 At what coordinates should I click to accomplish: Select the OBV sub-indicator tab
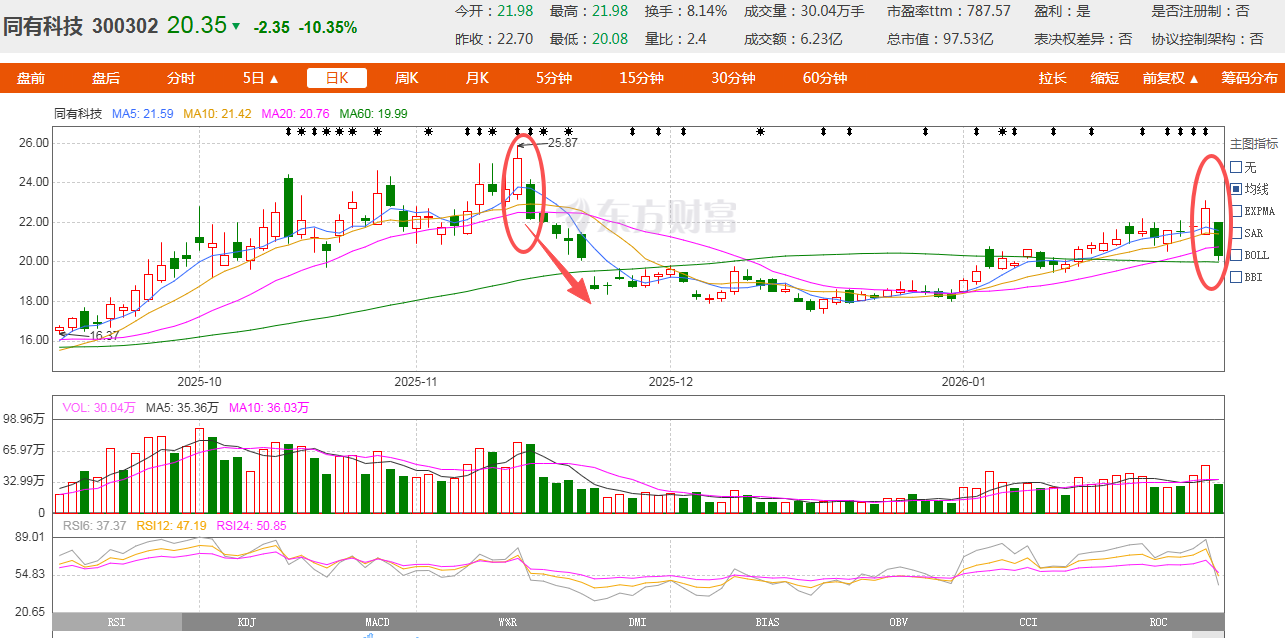(x=898, y=622)
